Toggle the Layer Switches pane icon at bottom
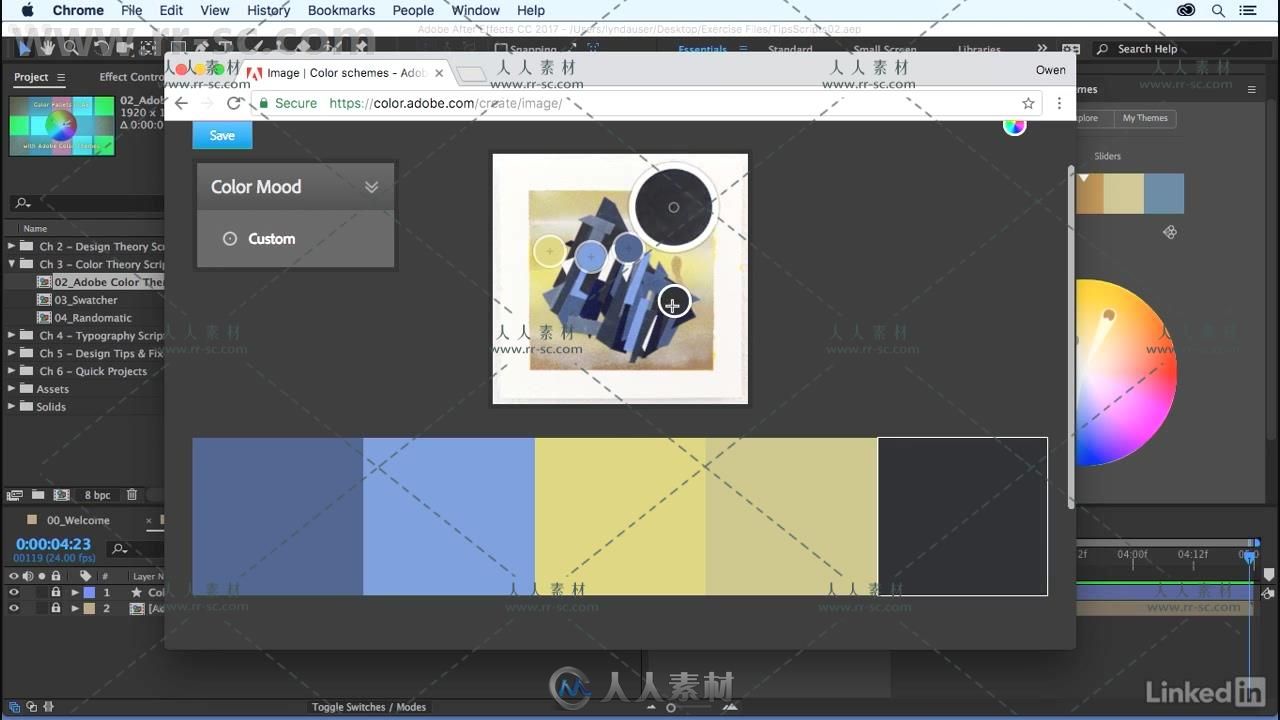The image size is (1280, 720). click(14, 707)
